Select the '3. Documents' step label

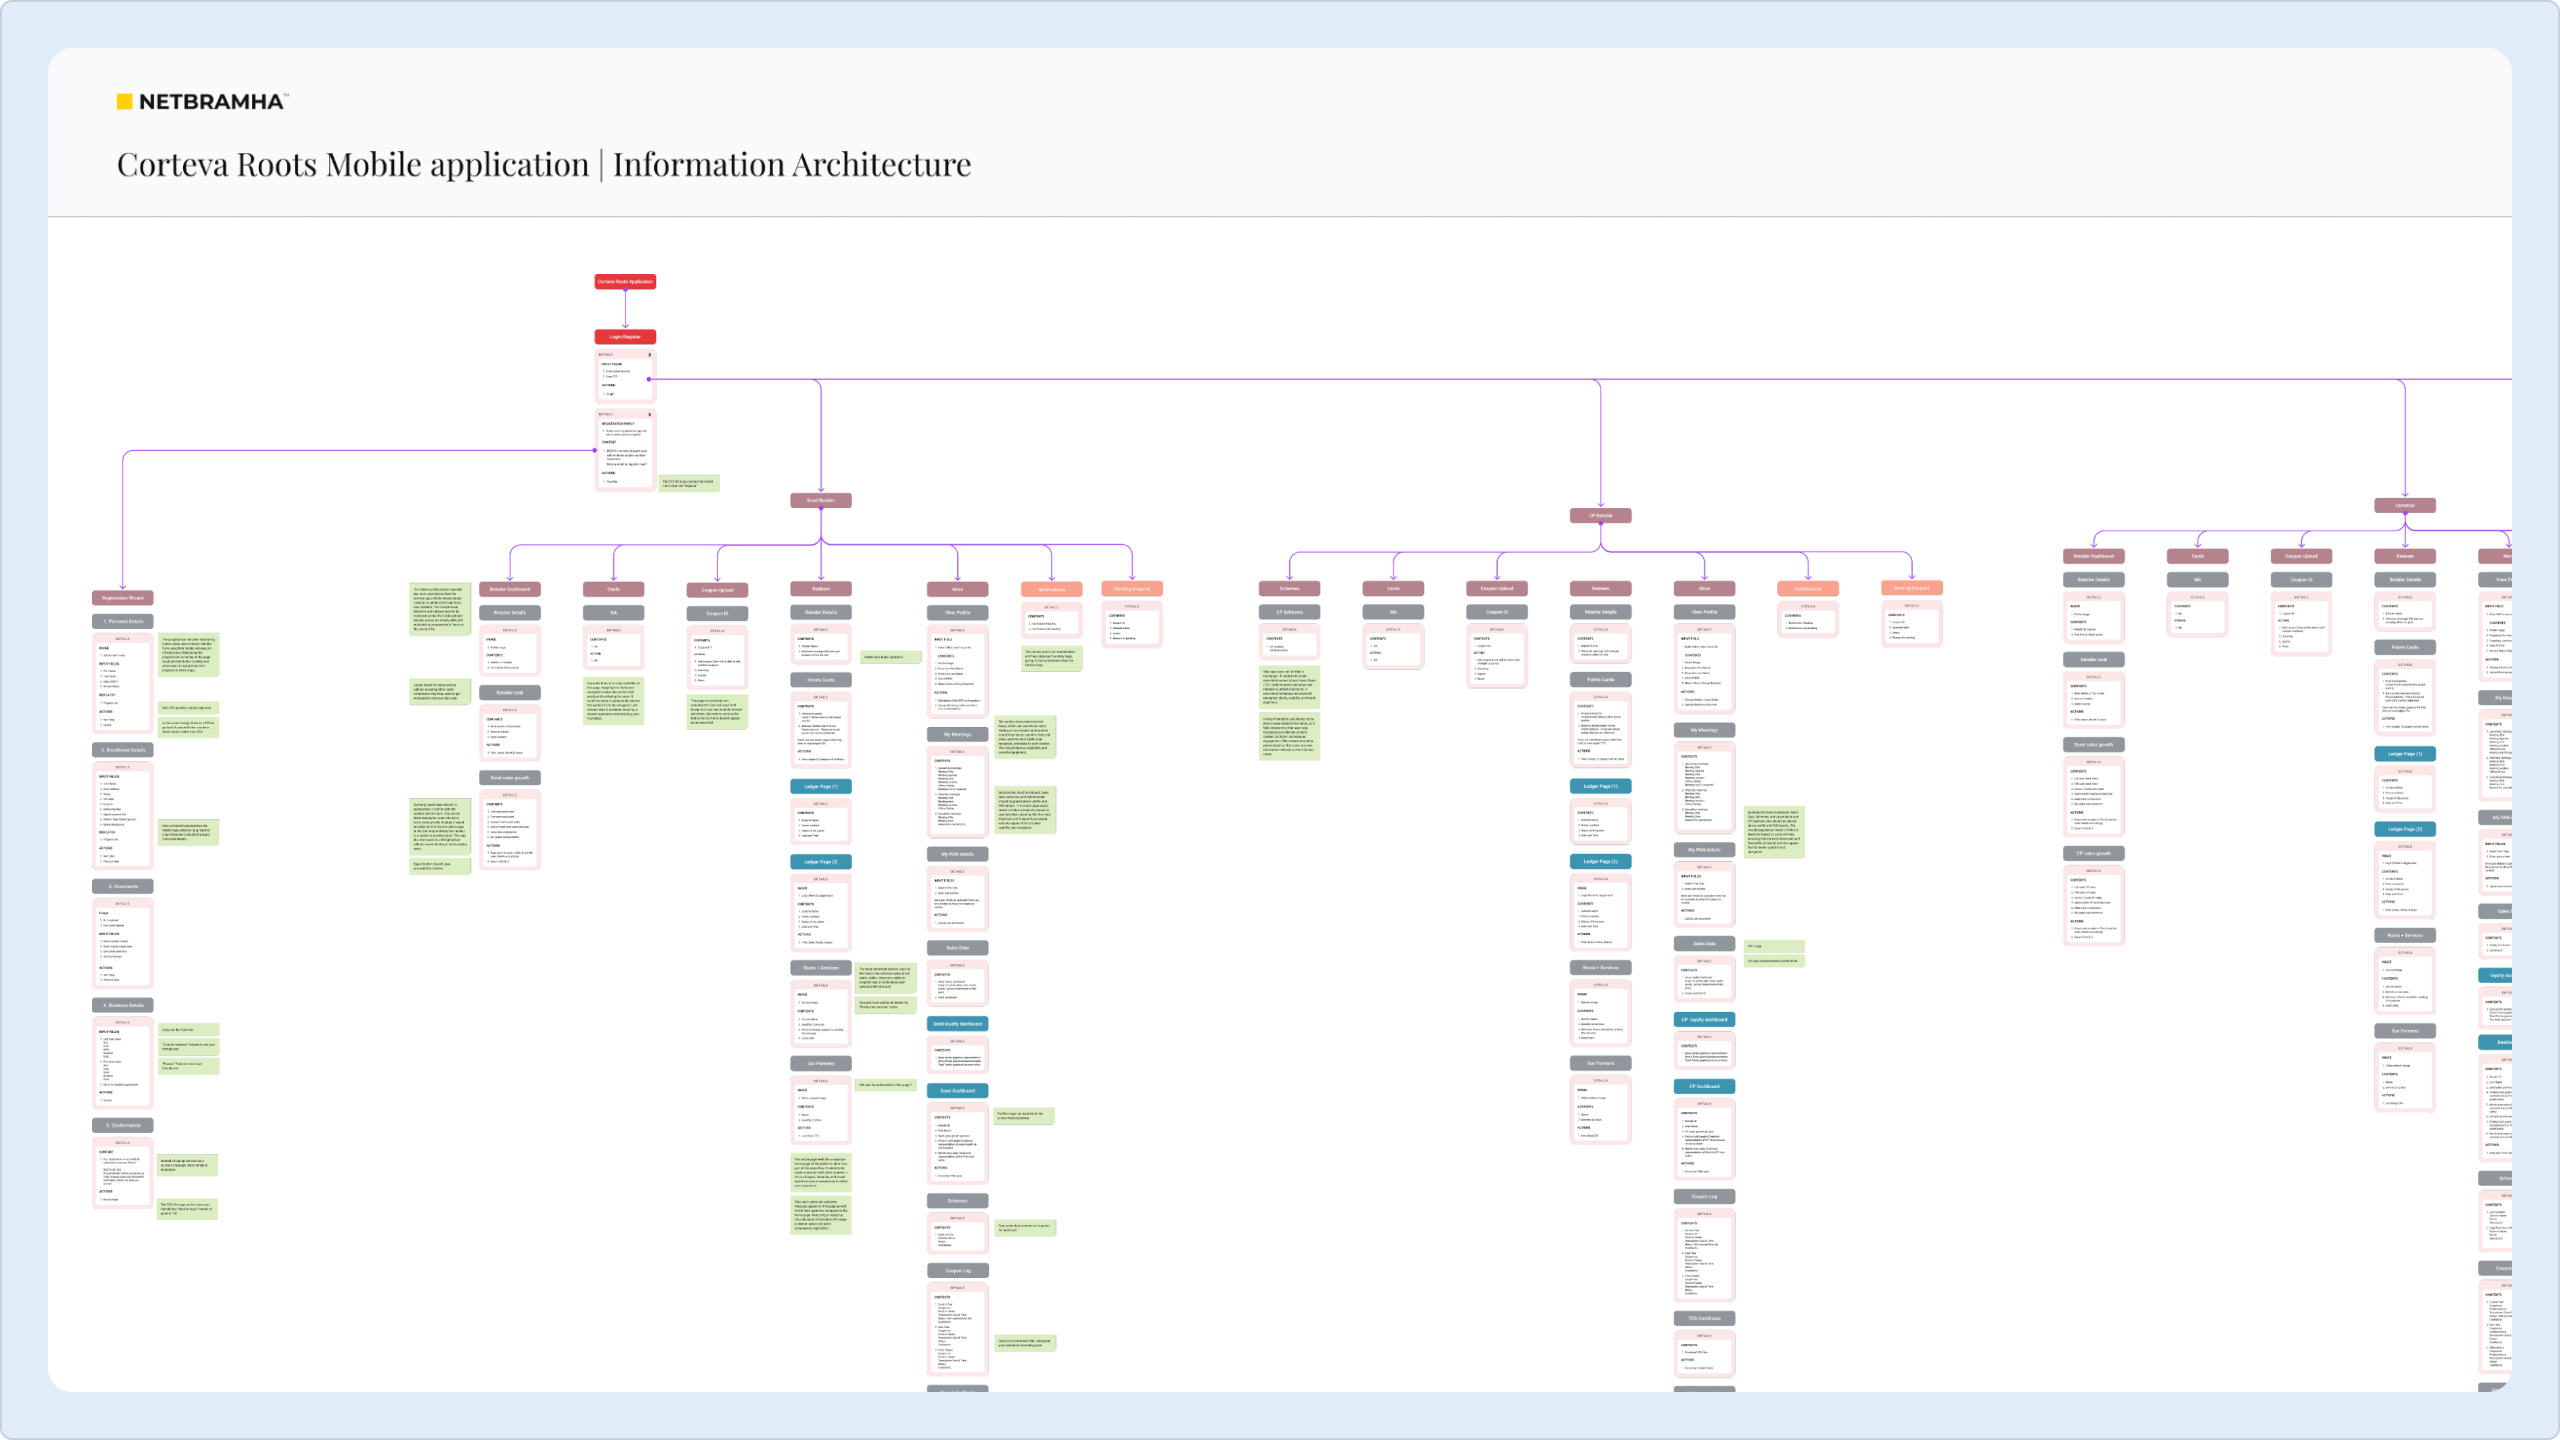coord(123,886)
